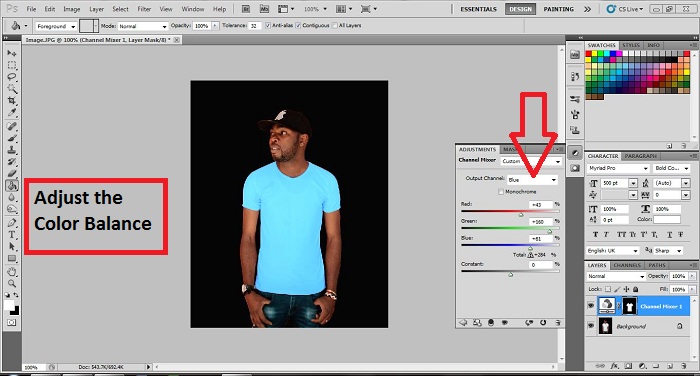Click the Constant slider handle
Screen dimensions: 700x376
pos(511,274)
